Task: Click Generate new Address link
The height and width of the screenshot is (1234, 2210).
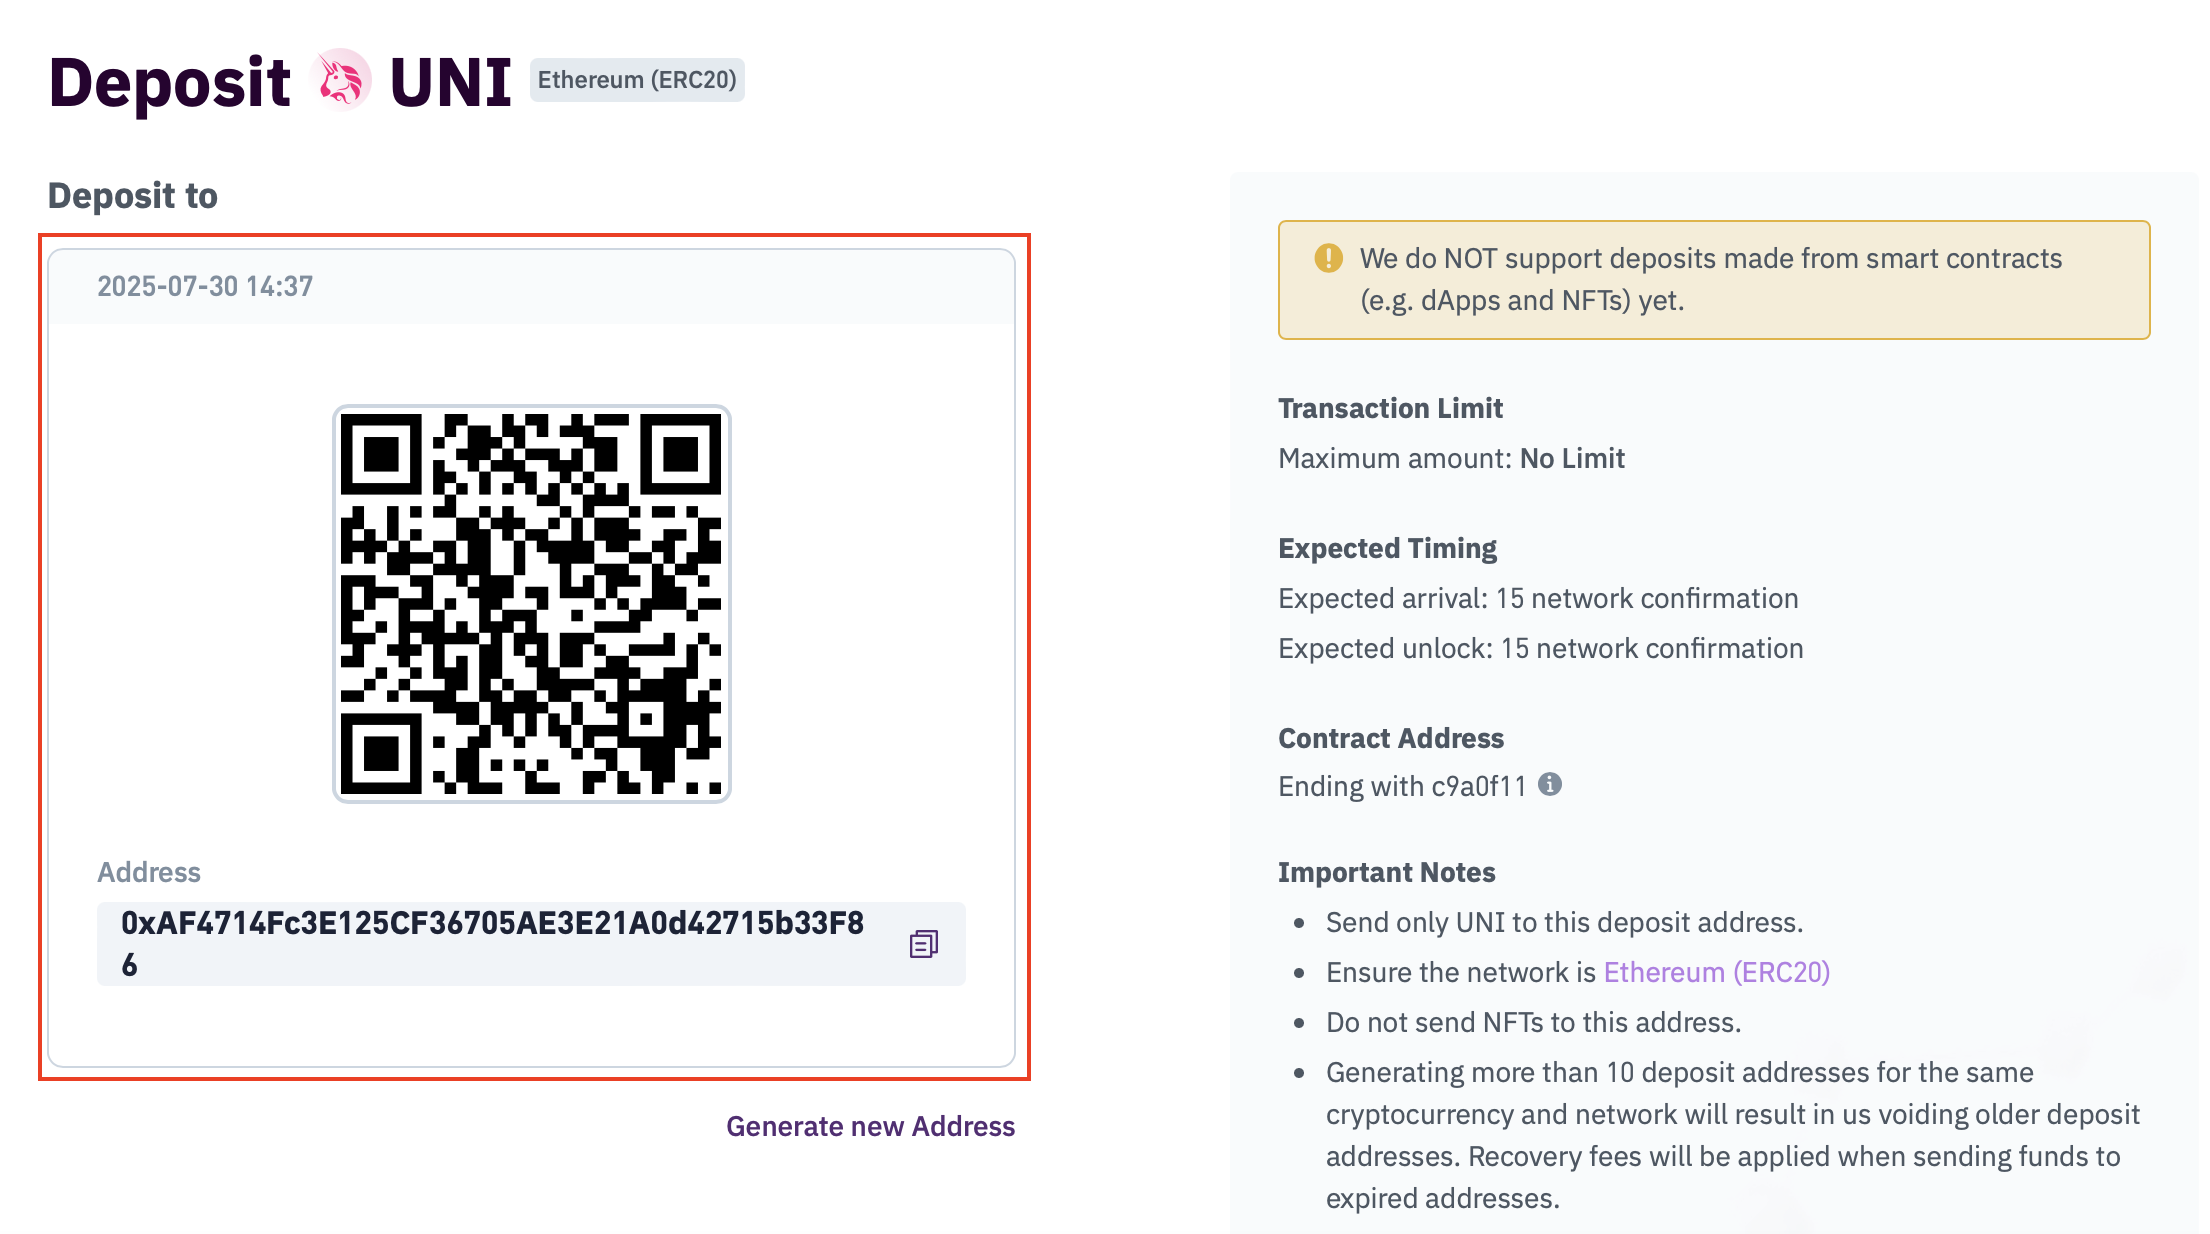Action: click(x=870, y=1126)
